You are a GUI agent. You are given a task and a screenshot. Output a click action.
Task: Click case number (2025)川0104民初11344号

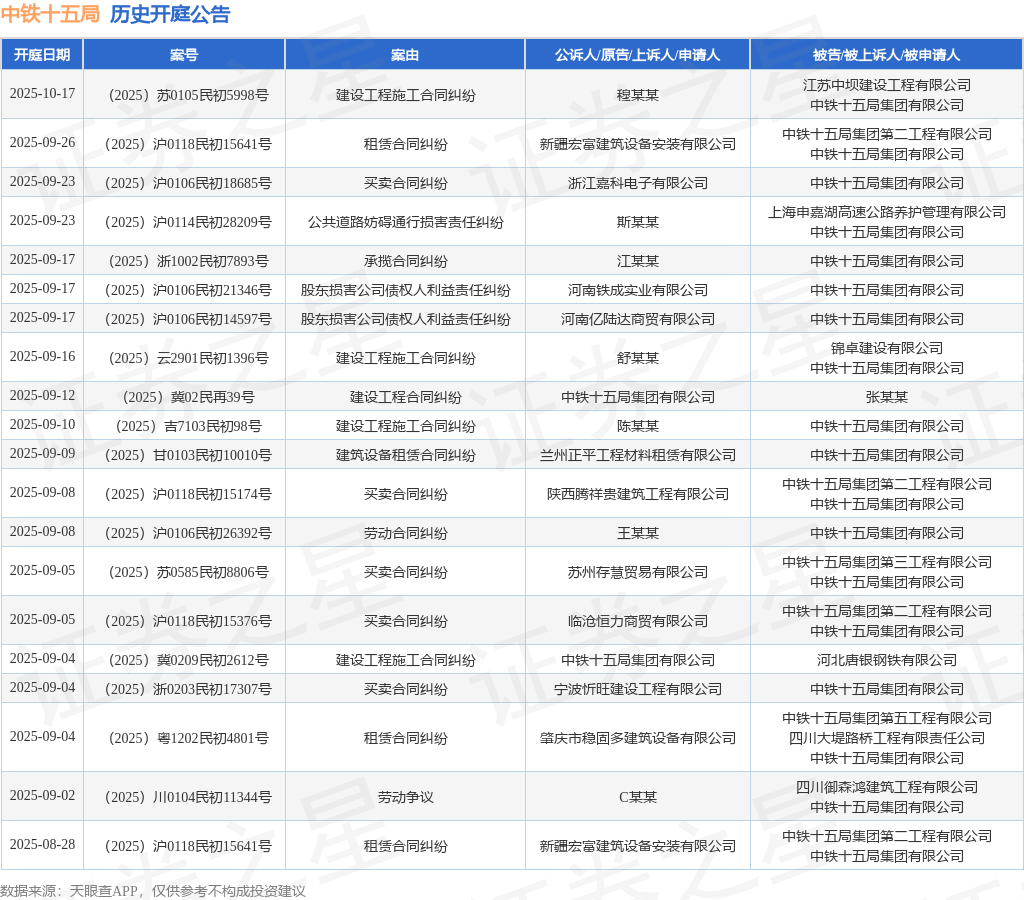(x=188, y=797)
